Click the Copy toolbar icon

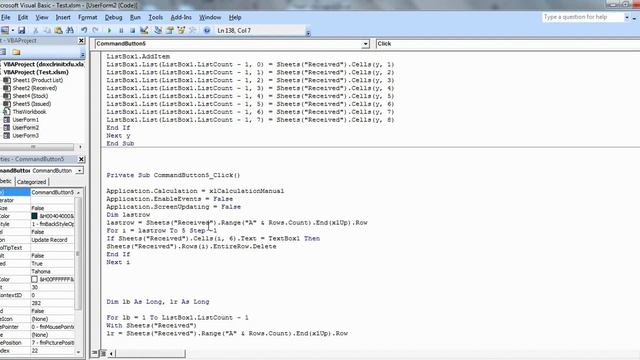click(x=47, y=30)
